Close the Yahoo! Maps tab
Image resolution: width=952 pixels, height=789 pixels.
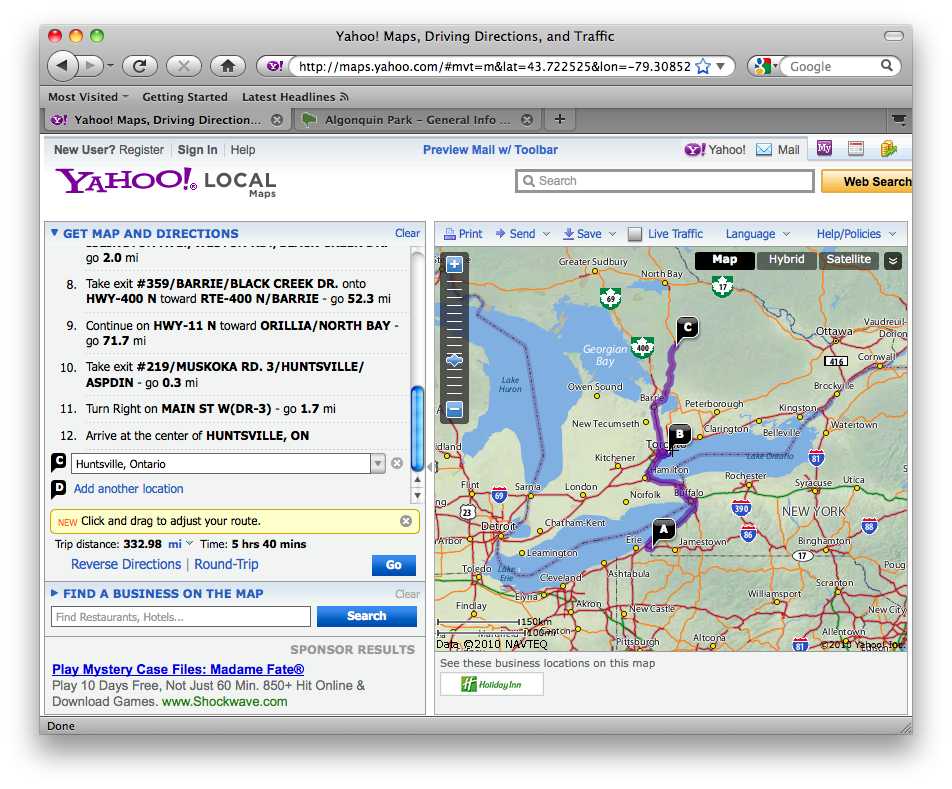coord(277,120)
